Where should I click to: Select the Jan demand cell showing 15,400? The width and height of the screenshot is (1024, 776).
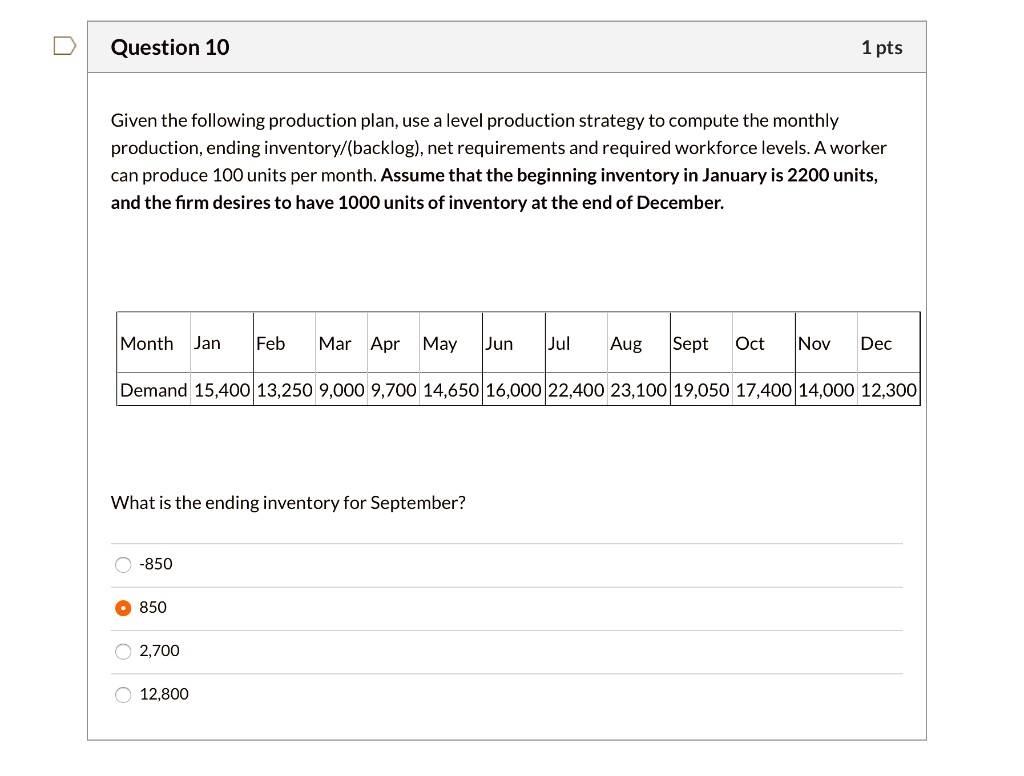(220, 390)
